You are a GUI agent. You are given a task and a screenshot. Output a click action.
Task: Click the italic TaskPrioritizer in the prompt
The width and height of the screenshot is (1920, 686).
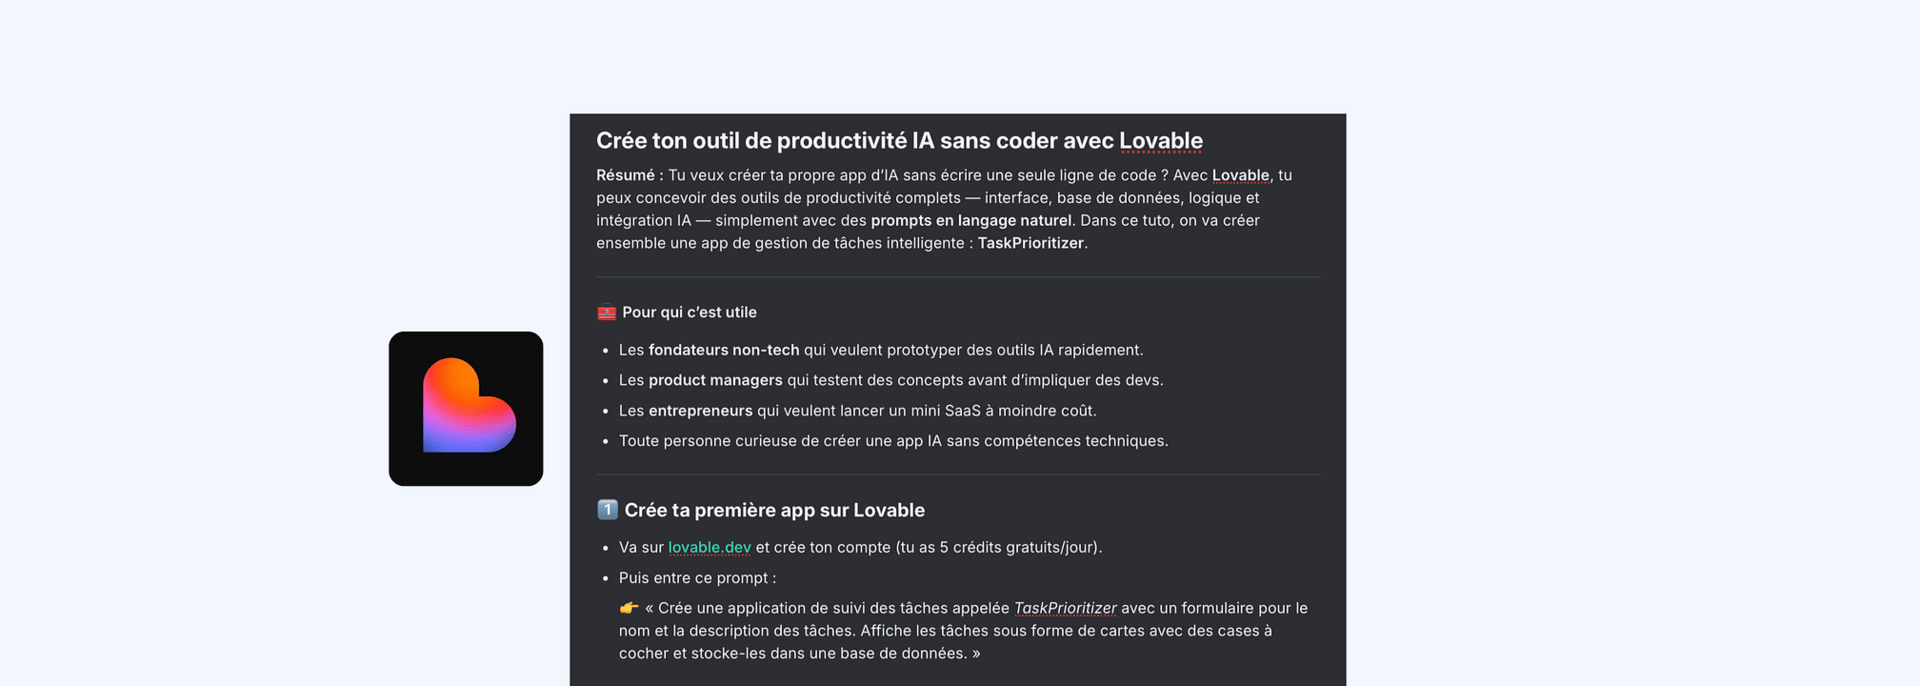1065,608
